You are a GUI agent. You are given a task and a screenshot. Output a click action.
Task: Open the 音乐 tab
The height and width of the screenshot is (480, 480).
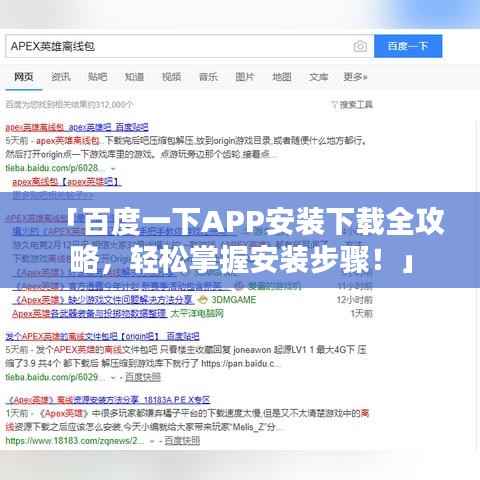(x=208, y=77)
